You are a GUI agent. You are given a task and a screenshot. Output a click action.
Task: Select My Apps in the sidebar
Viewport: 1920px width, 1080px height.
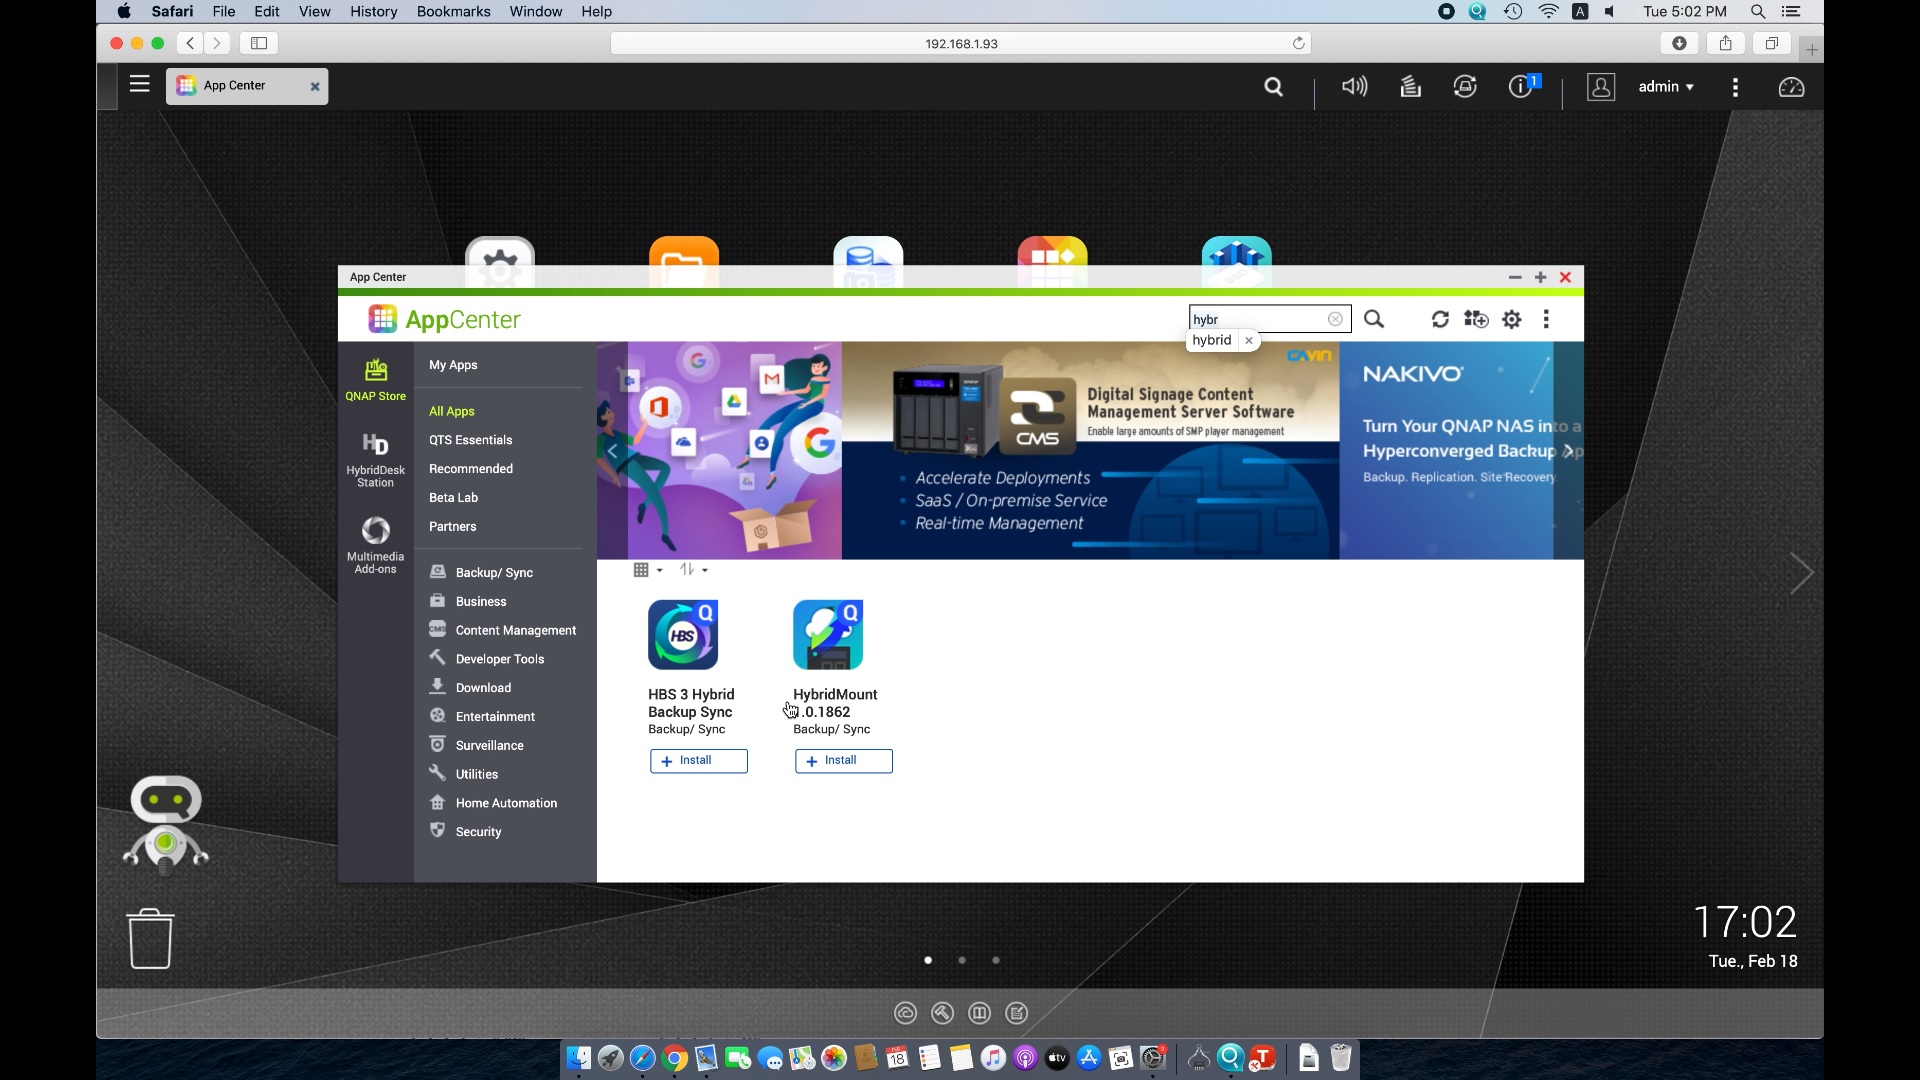tap(453, 365)
